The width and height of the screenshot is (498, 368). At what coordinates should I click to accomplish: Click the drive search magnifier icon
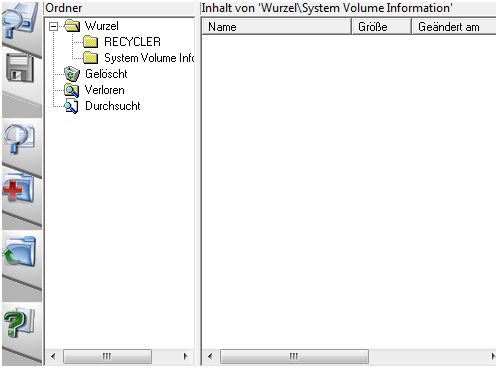20,21
